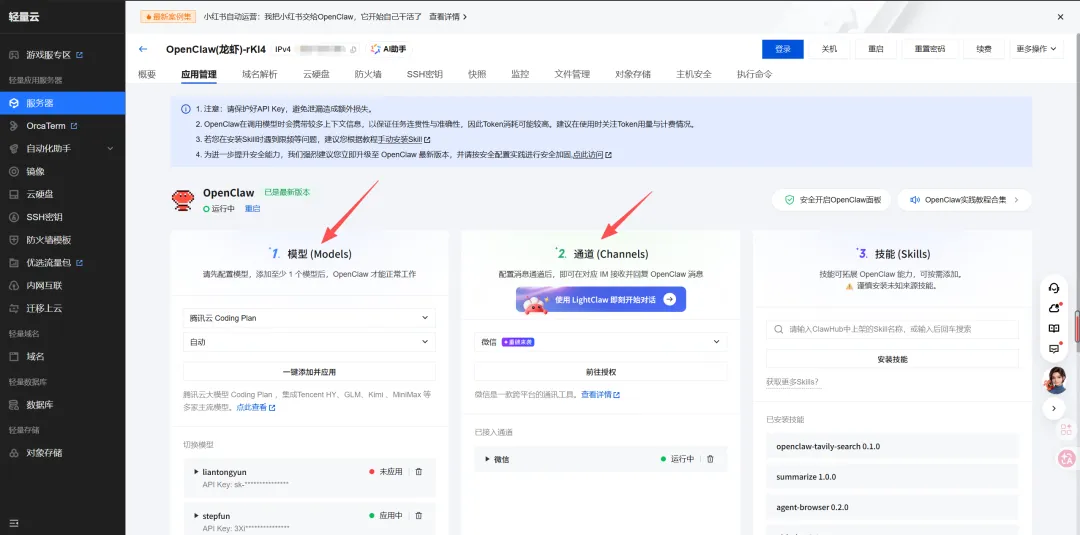This screenshot has height=535, width=1080.
Task: Click the 云硬盘 sidebar icon
Action: pos(14,194)
